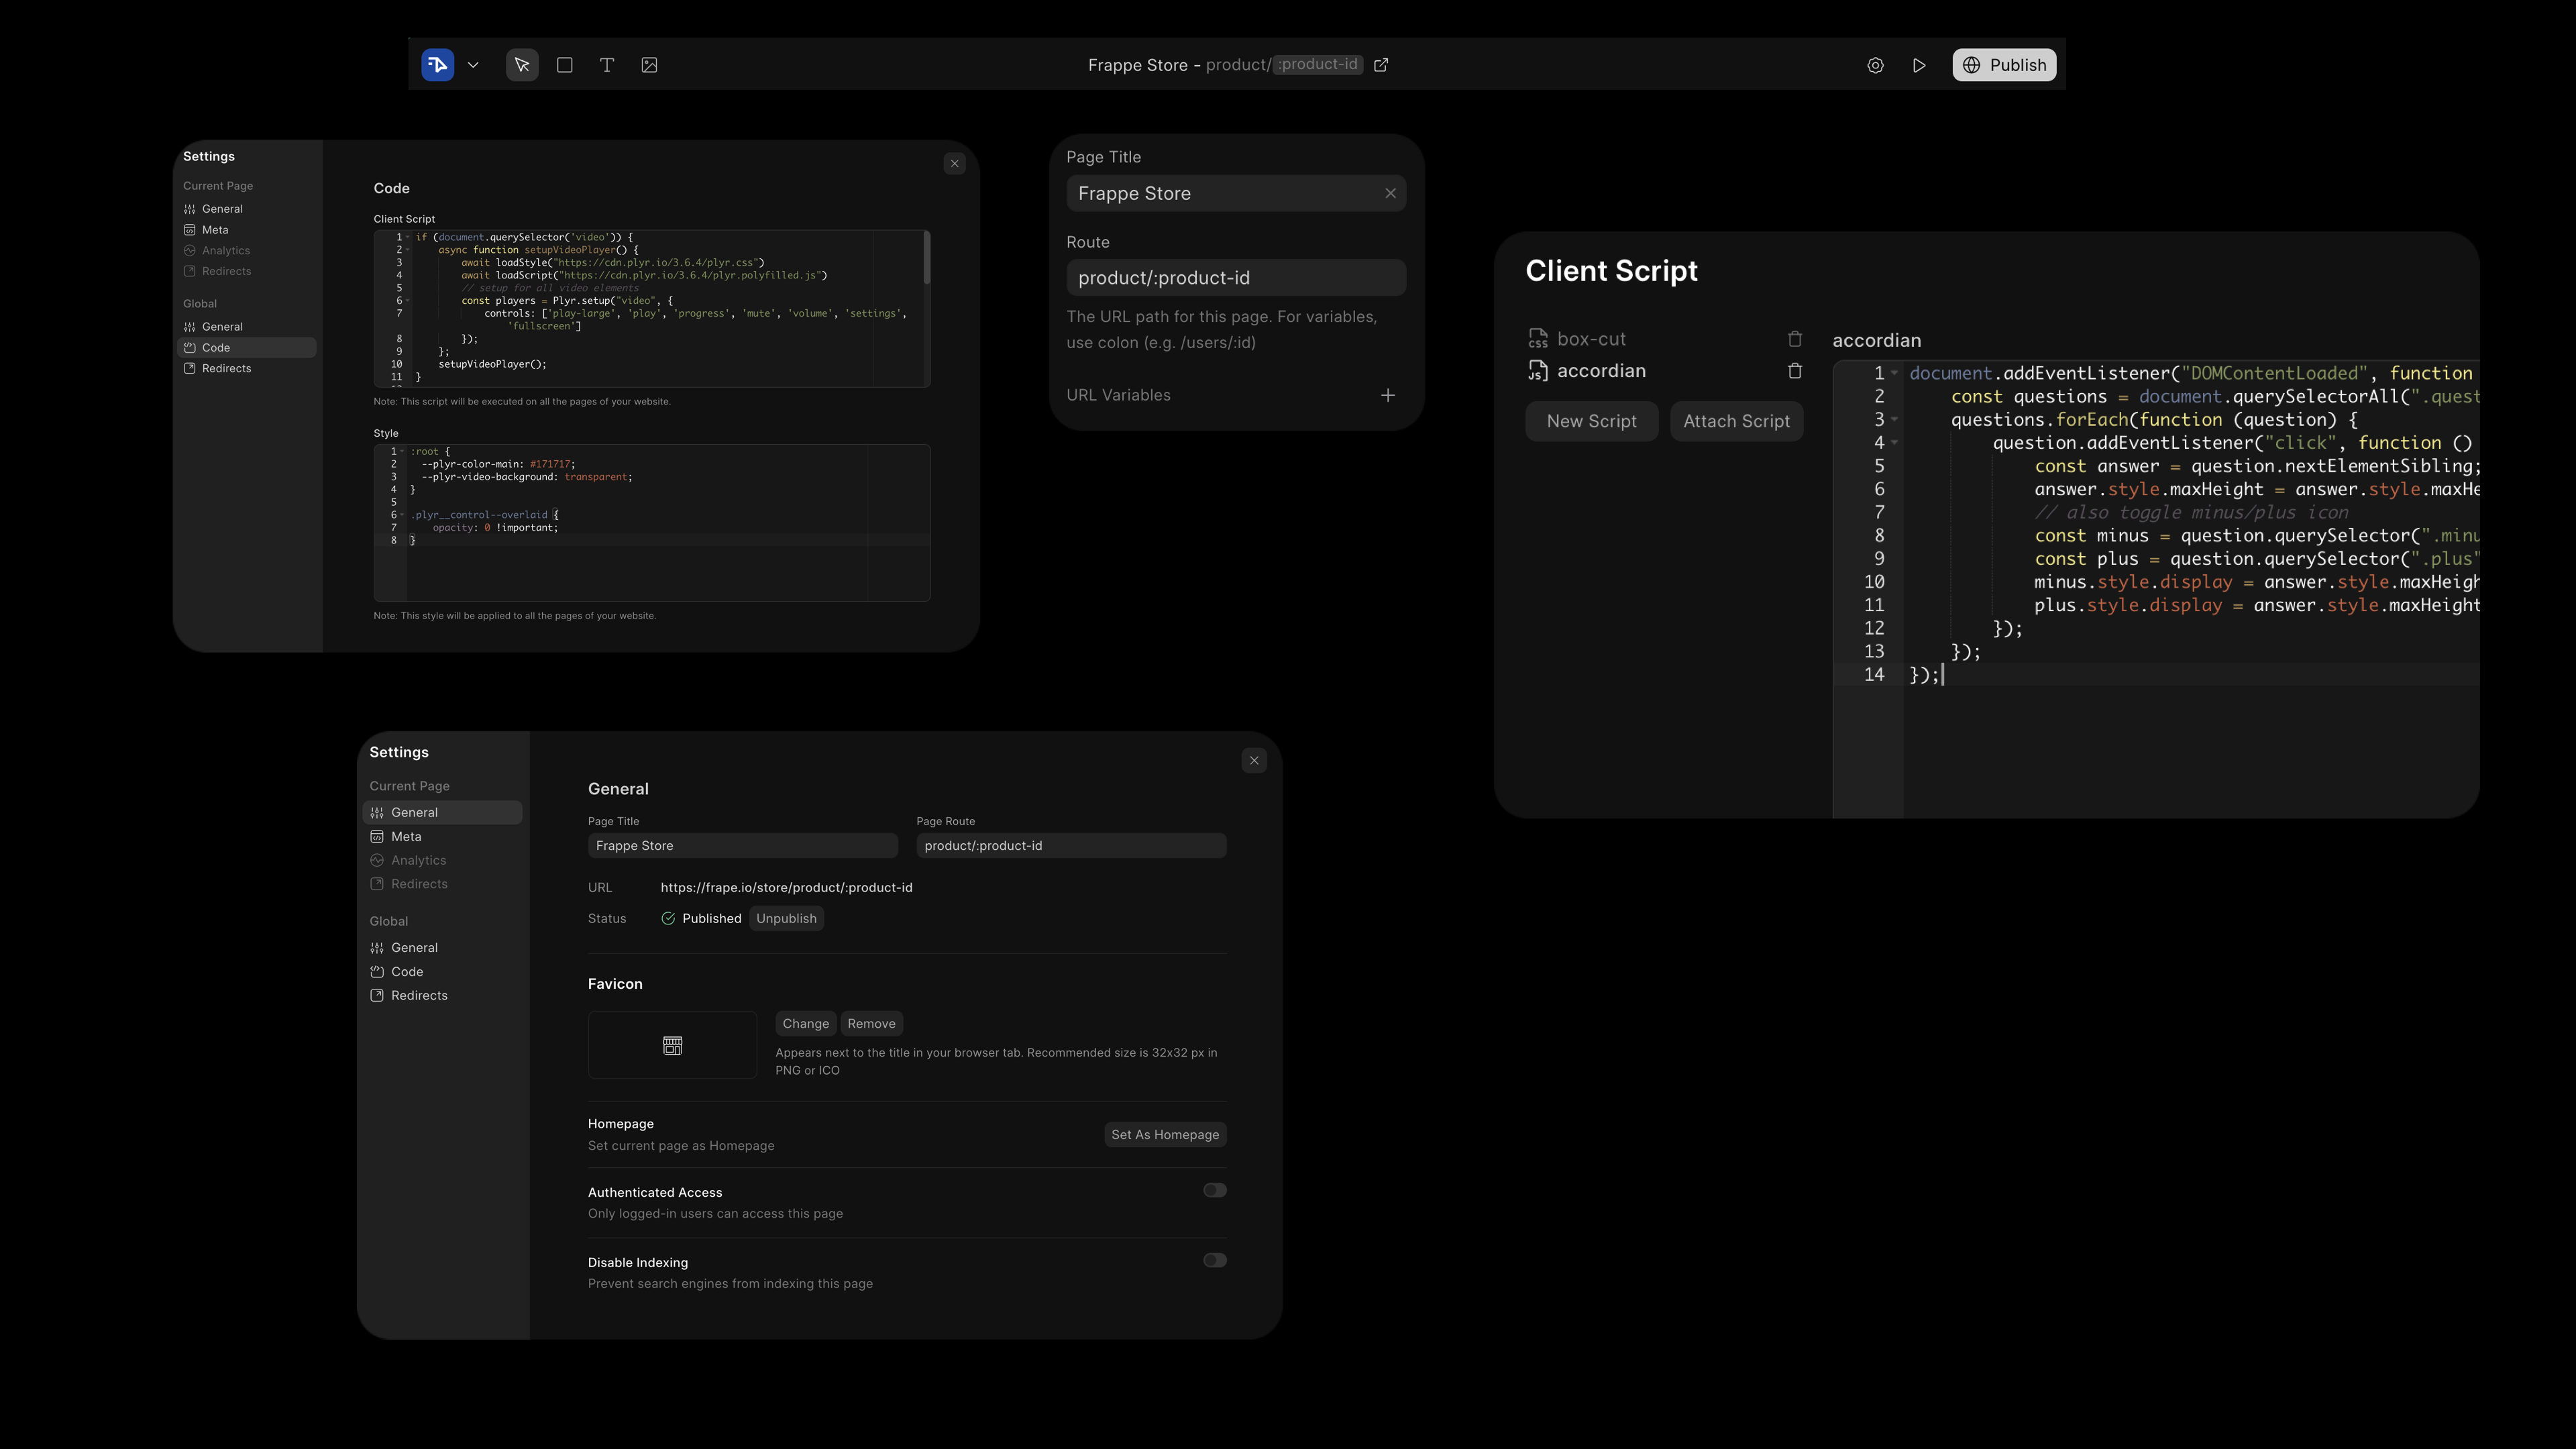Click the external link icon next to product-id
This screenshot has width=2576, height=1449.
[x=1380, y=64]
